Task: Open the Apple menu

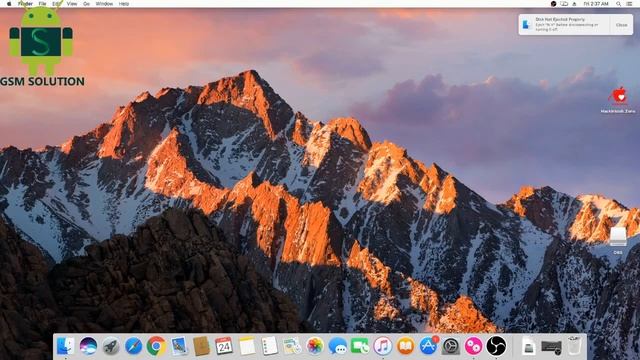Action: [9, 4]
